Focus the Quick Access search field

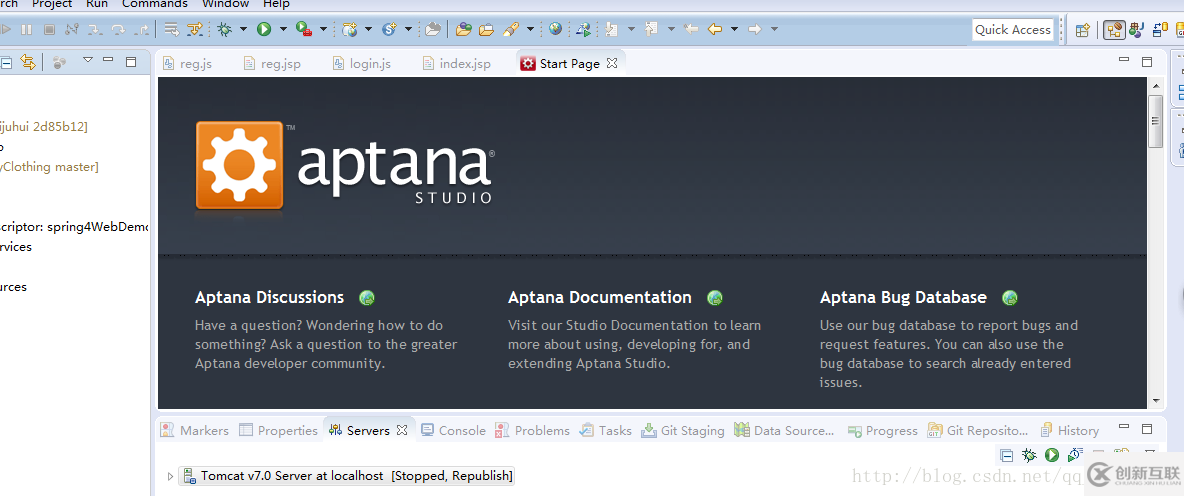coord(1013,29)
